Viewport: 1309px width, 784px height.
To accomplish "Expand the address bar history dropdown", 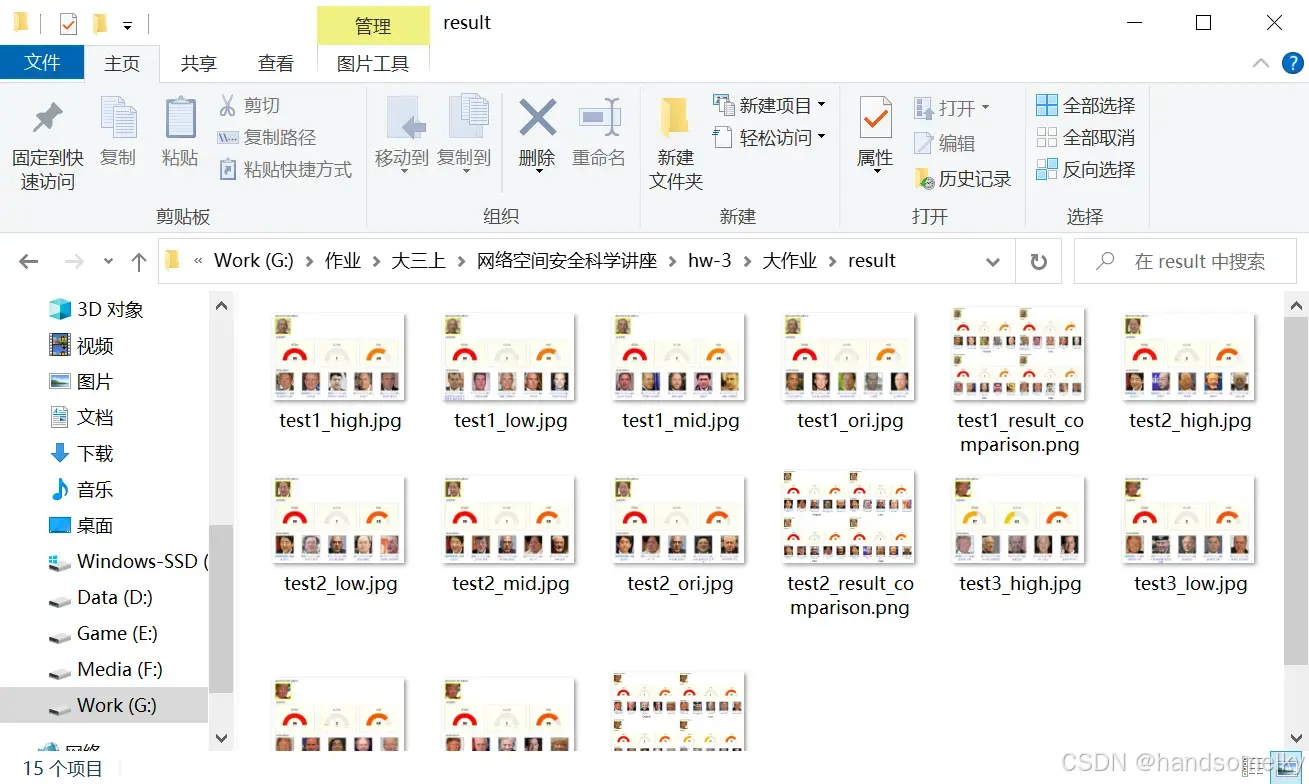I will [x=993, y=261].
